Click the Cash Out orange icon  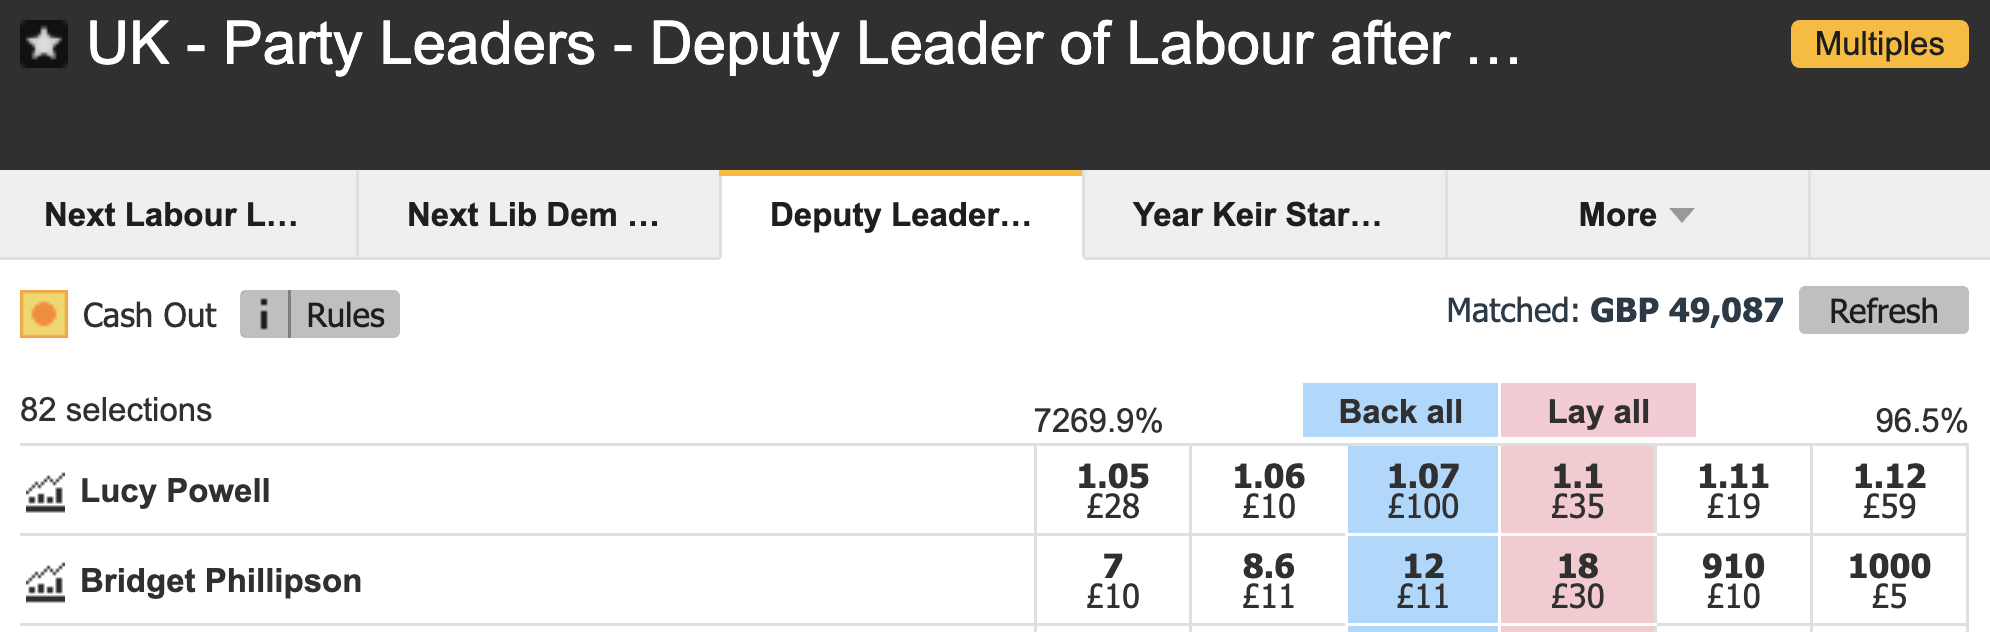[44, 314]
